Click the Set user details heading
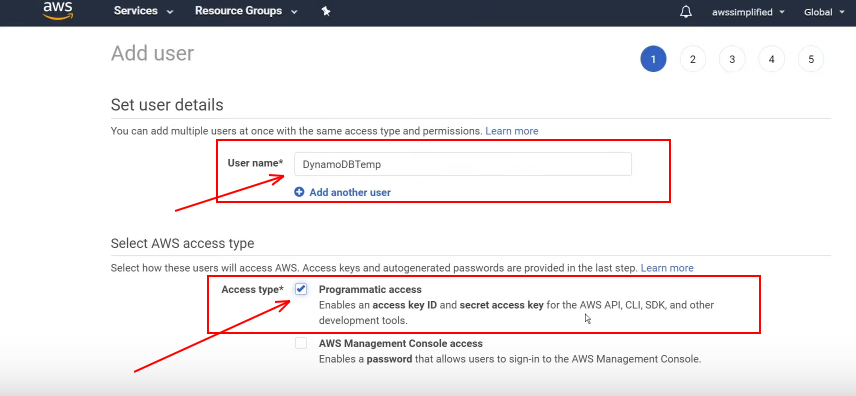856x396 pixels. click(167, 105)
